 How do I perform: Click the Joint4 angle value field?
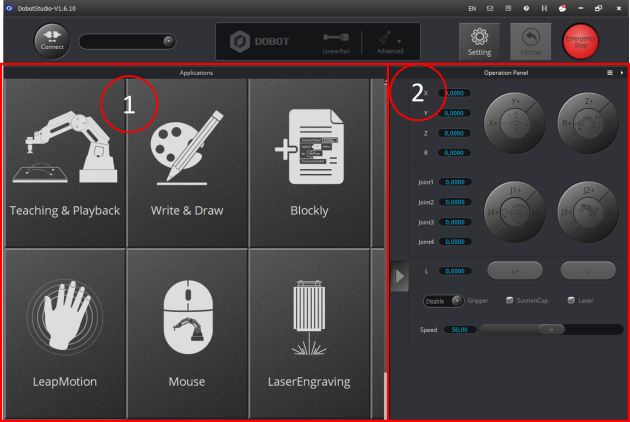tap(455, 242)
